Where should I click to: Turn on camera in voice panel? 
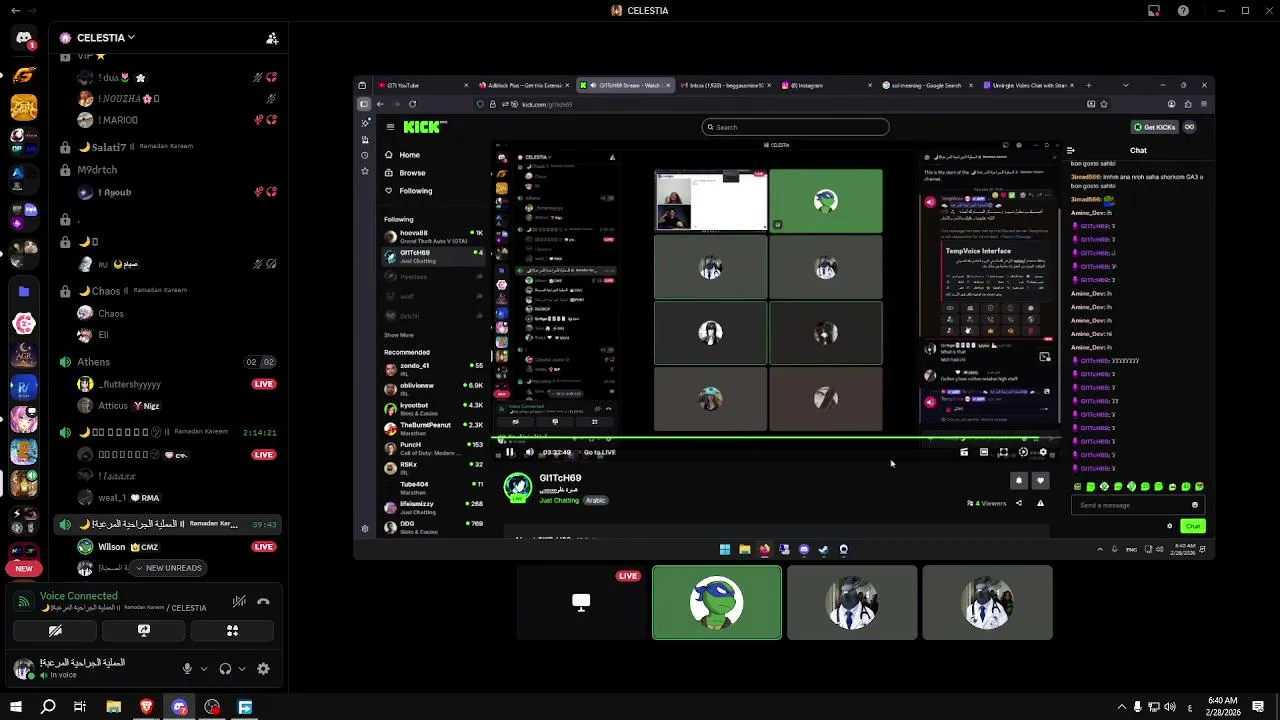pos(55,631)
